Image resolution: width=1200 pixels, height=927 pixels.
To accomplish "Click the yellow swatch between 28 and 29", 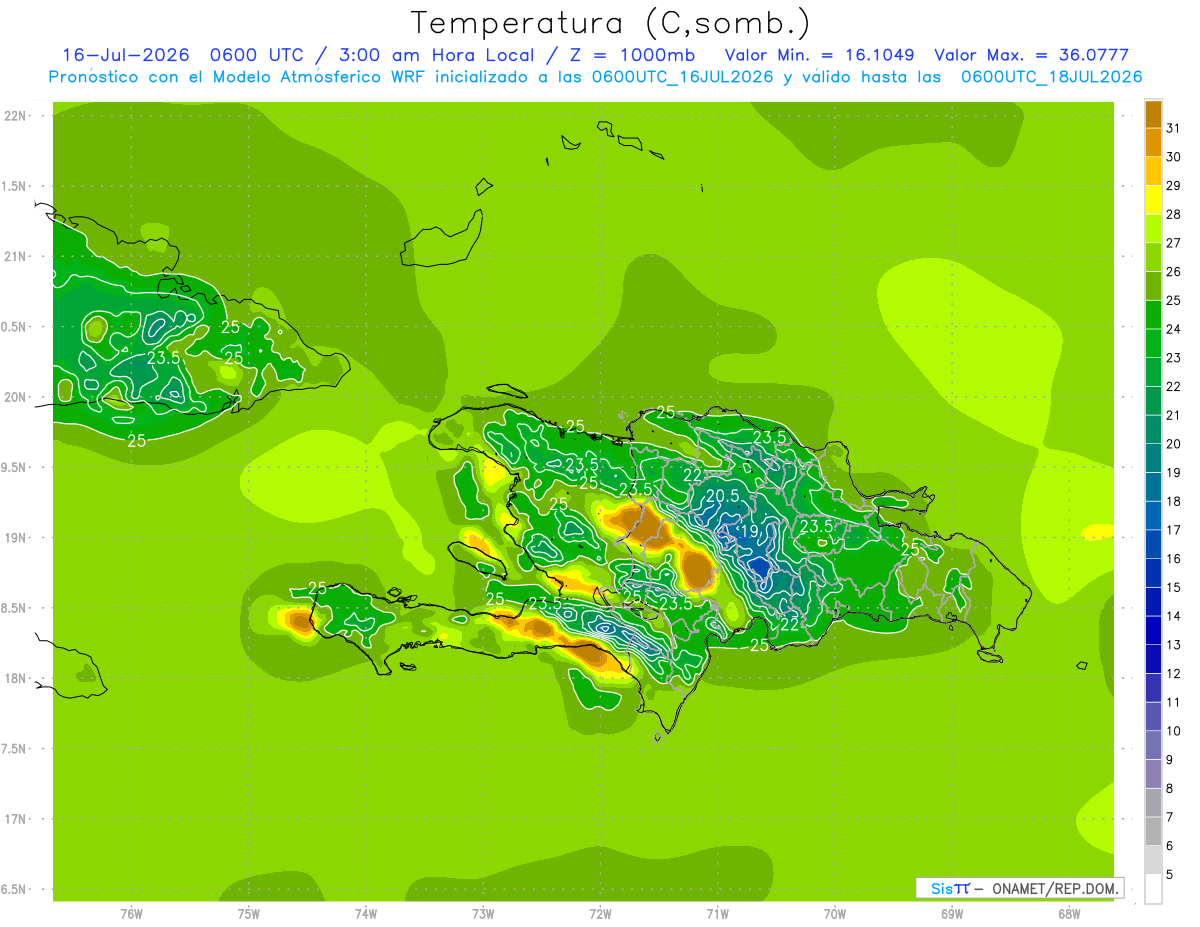I will point(1153,200).
